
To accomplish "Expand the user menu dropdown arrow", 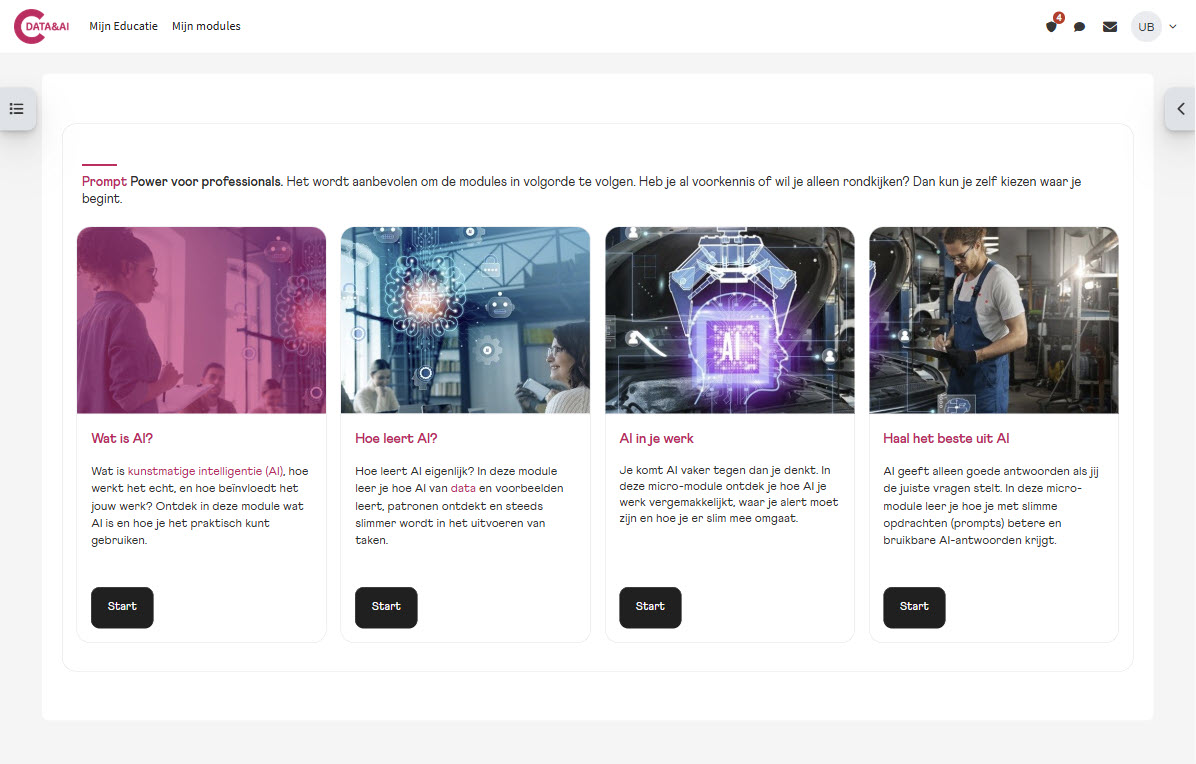I will [1173, 27].
